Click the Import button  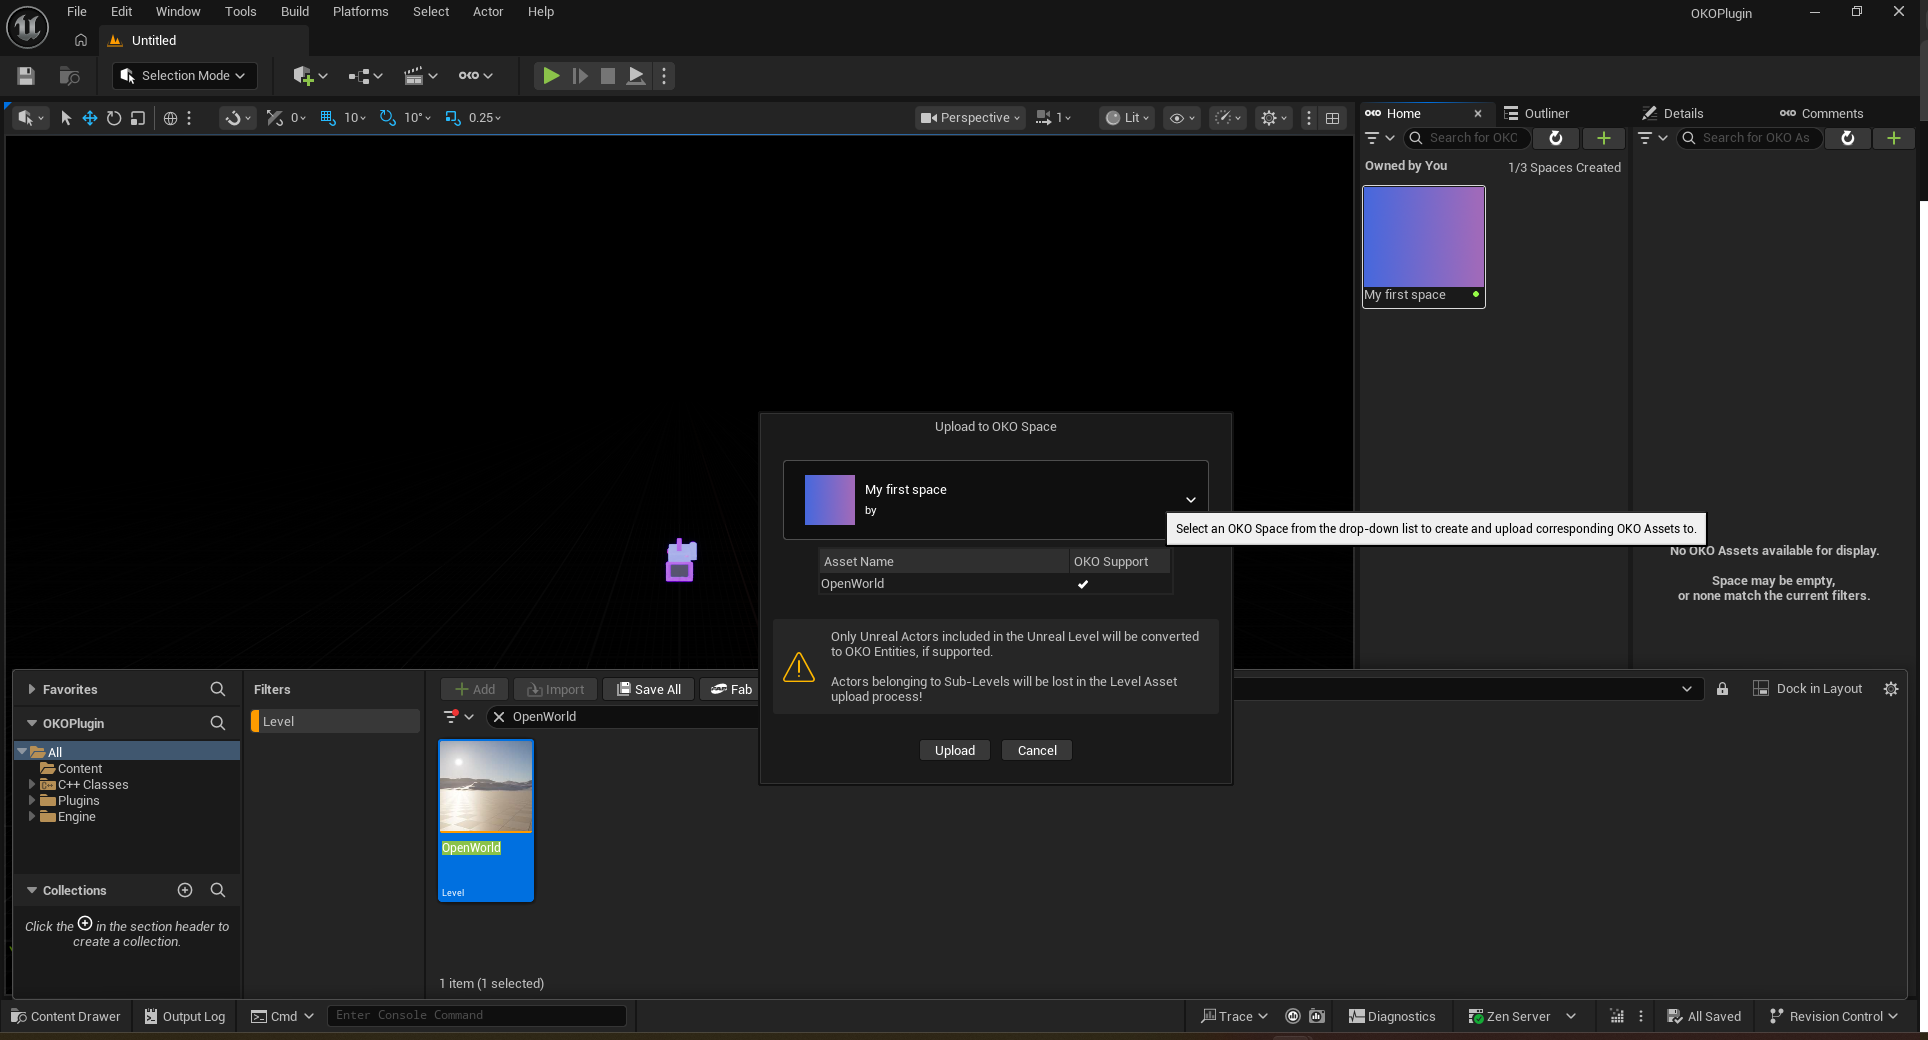point(556,689)
